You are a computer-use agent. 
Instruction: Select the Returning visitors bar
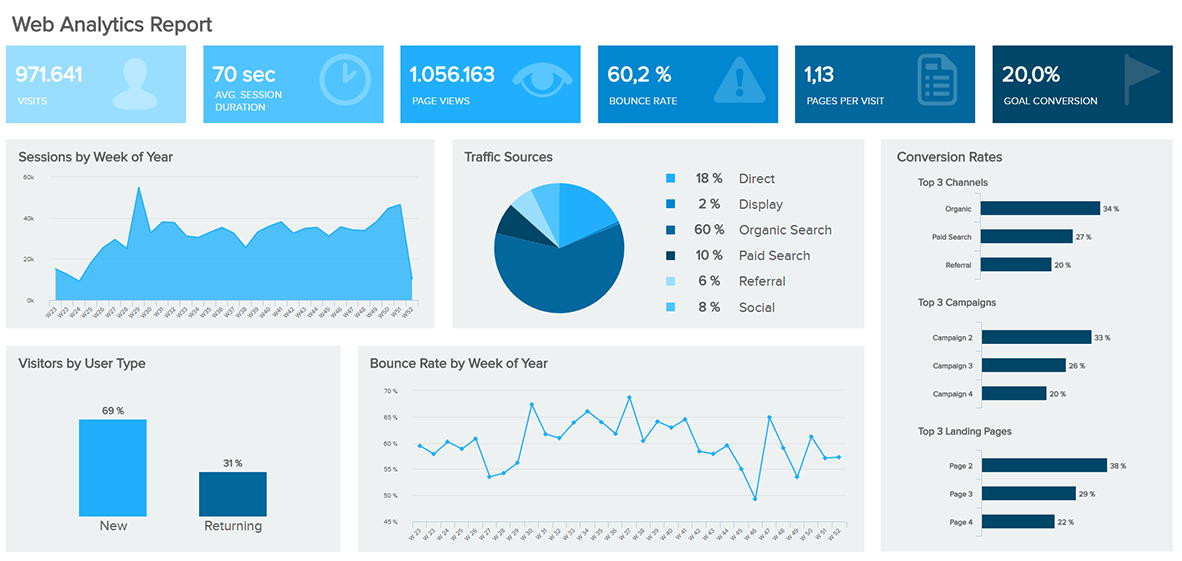[233, 493]
